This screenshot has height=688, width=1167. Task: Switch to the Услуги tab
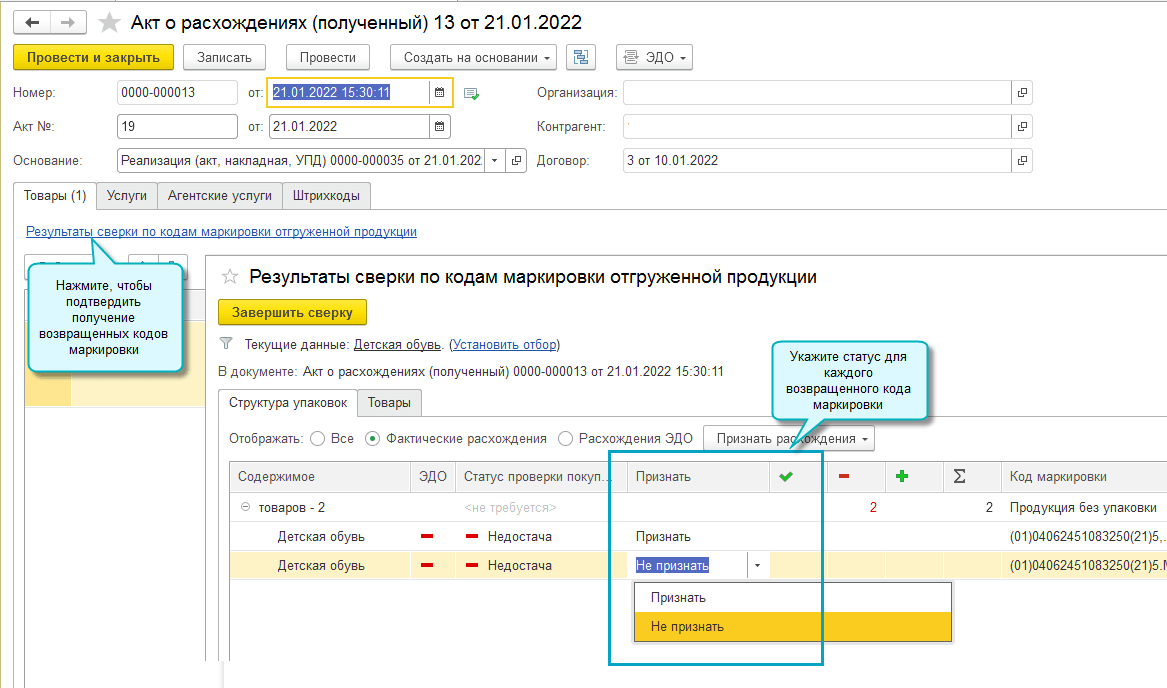(127, 196)
